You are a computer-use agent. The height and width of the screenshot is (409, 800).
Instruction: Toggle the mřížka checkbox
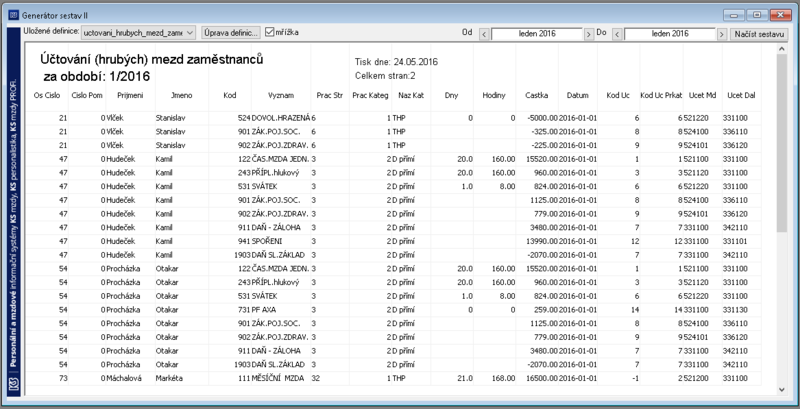click(269, 32)
